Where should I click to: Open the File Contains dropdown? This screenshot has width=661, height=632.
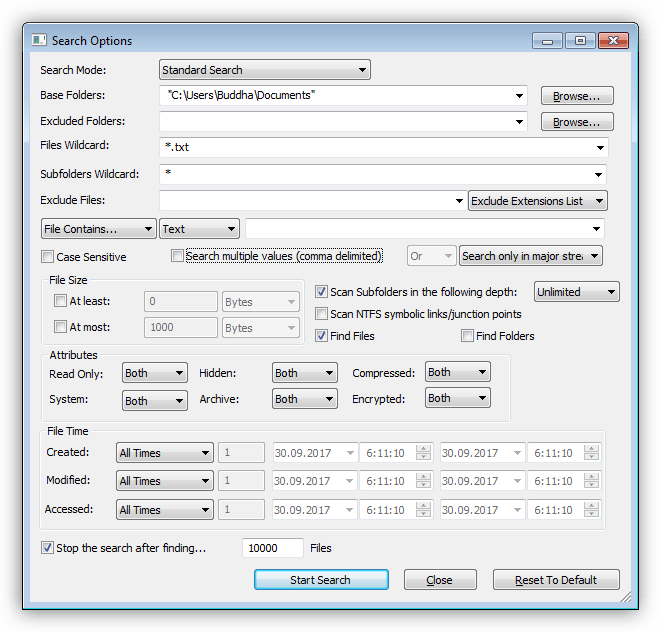99,229
